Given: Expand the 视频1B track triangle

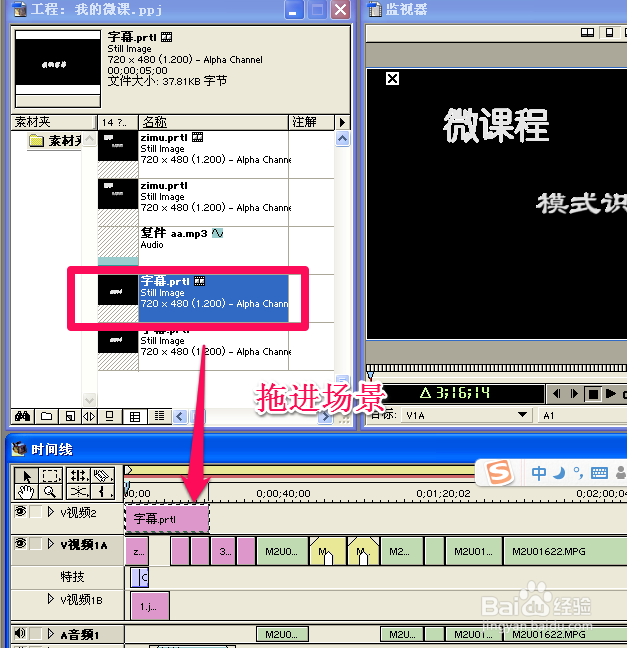Looking at the screenshot, I should coord(50,599).
